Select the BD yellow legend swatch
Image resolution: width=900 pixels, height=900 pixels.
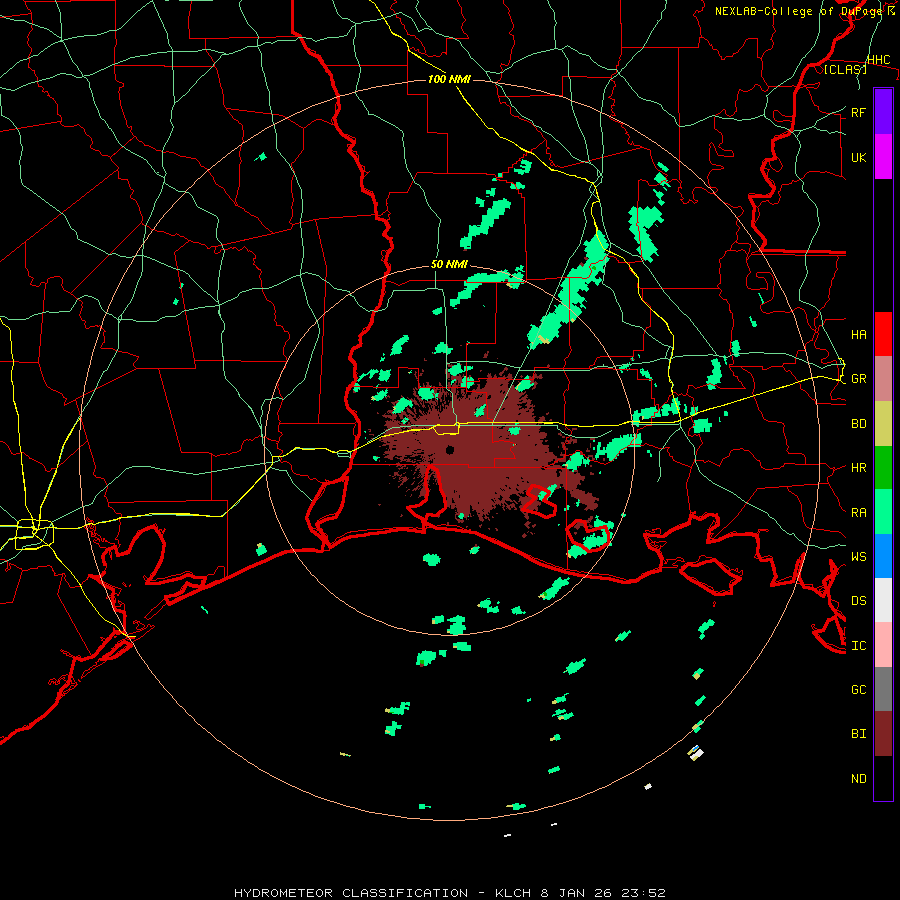tap(883, 423)
